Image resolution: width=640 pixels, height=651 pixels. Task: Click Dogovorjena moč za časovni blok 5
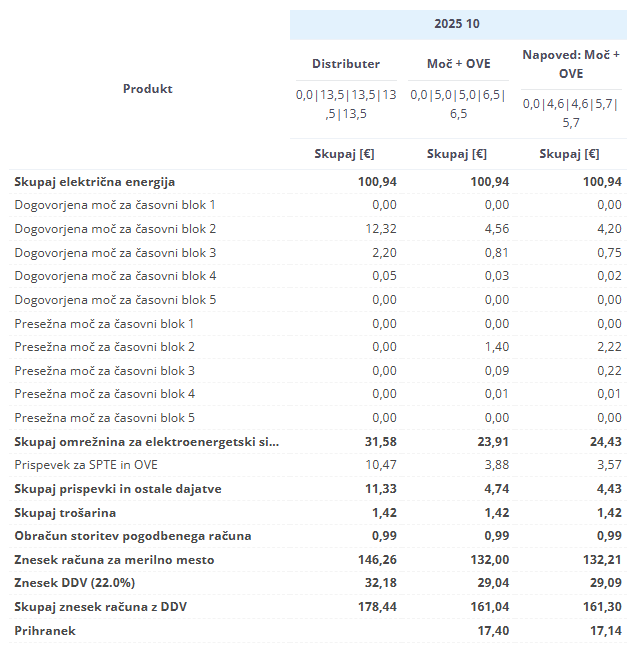coord(115,300)
